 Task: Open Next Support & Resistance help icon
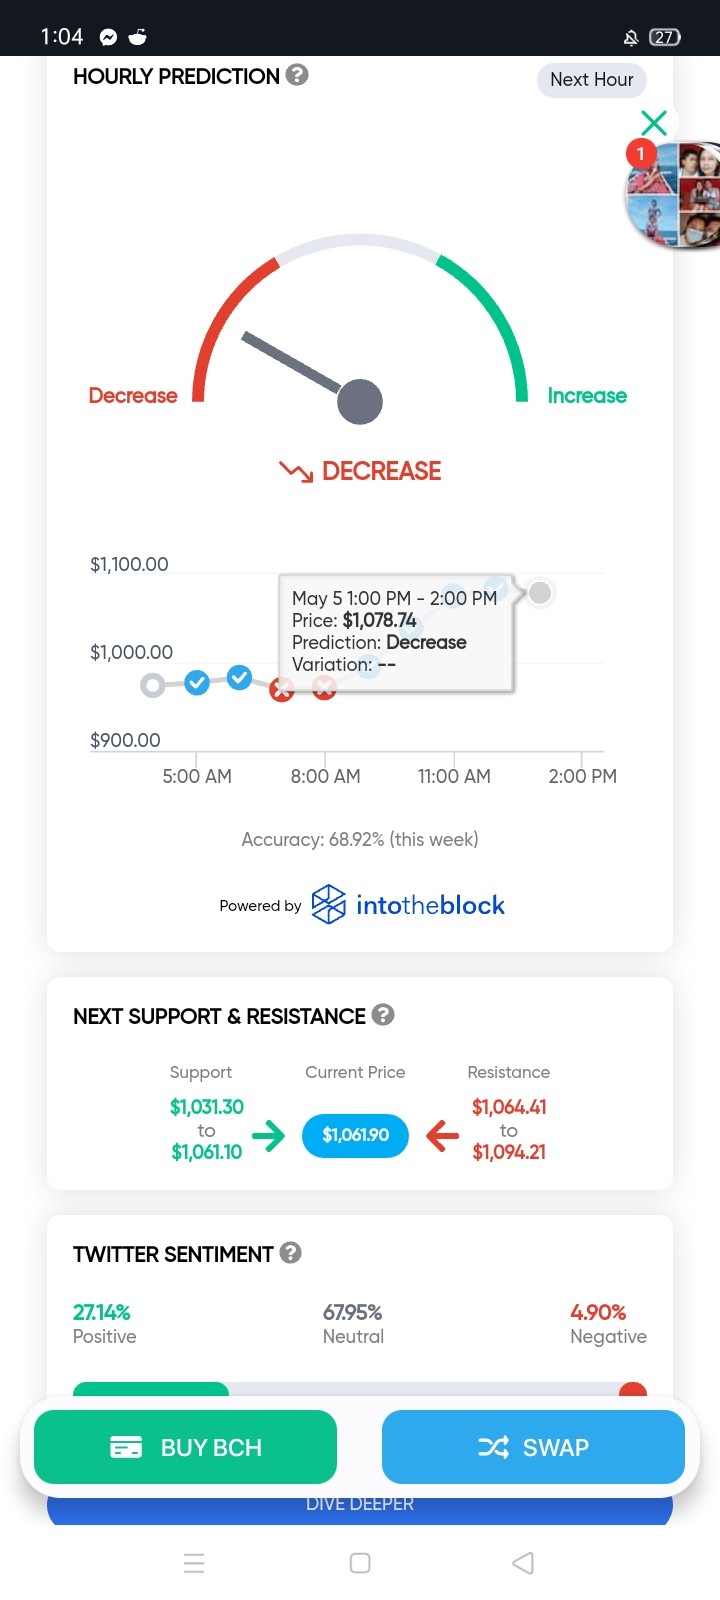tap(383, 1015)
